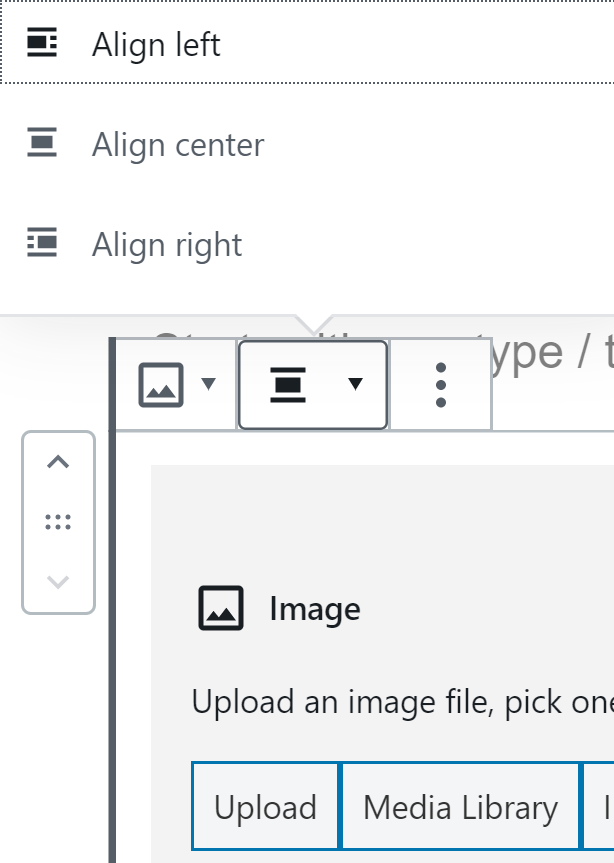Click the change alignment icon in the block toolbar
The height and width of the screenshot is (863, 614).
(x=288, y=385)
